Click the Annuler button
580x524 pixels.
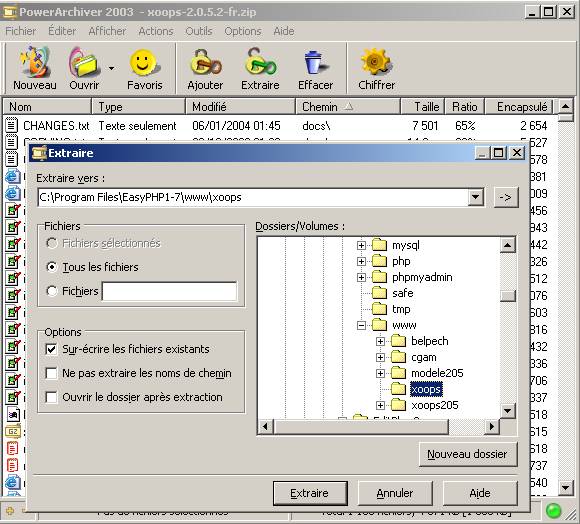[x=395, y=493]
